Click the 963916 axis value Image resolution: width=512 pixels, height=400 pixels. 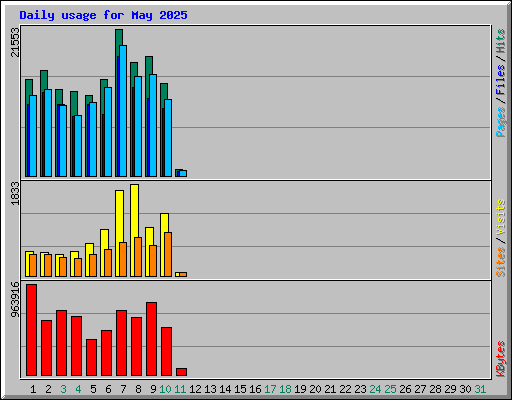coord(15,299)
